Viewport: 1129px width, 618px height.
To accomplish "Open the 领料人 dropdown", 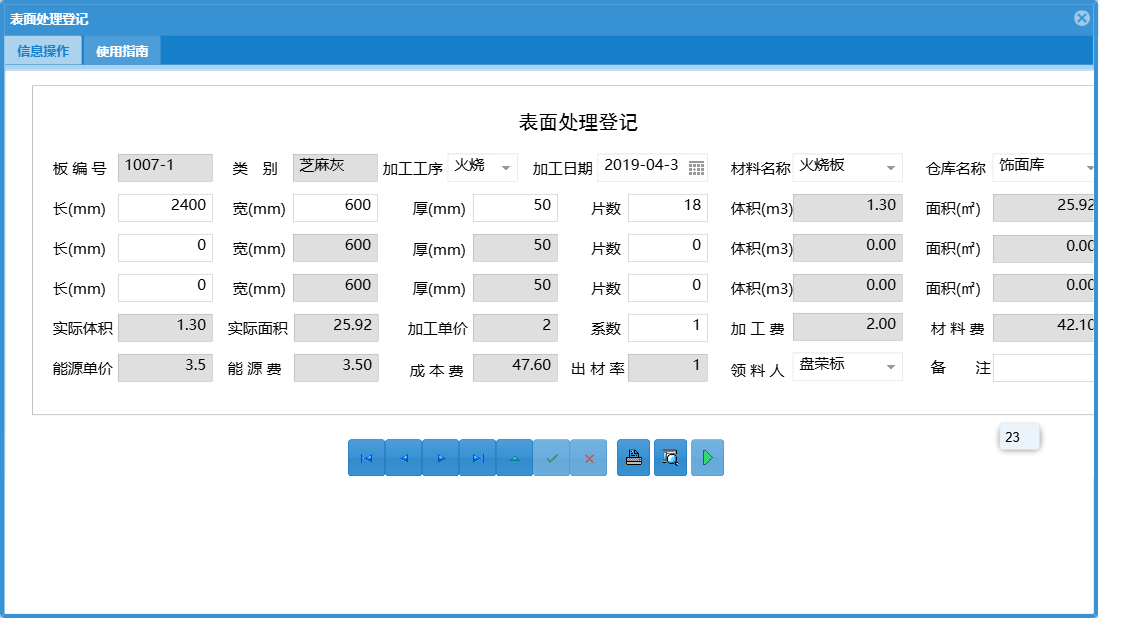I will [x=890, y=367].
